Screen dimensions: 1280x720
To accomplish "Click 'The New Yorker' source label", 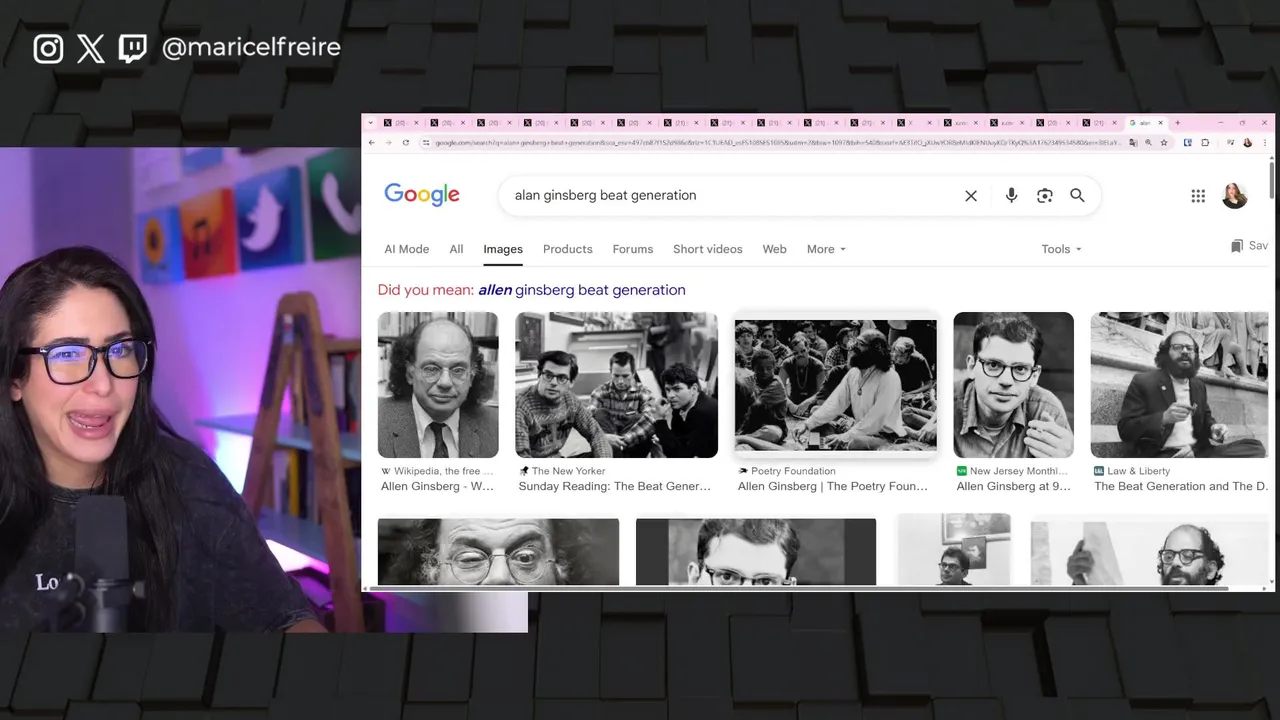I will [x=569, y=471].
